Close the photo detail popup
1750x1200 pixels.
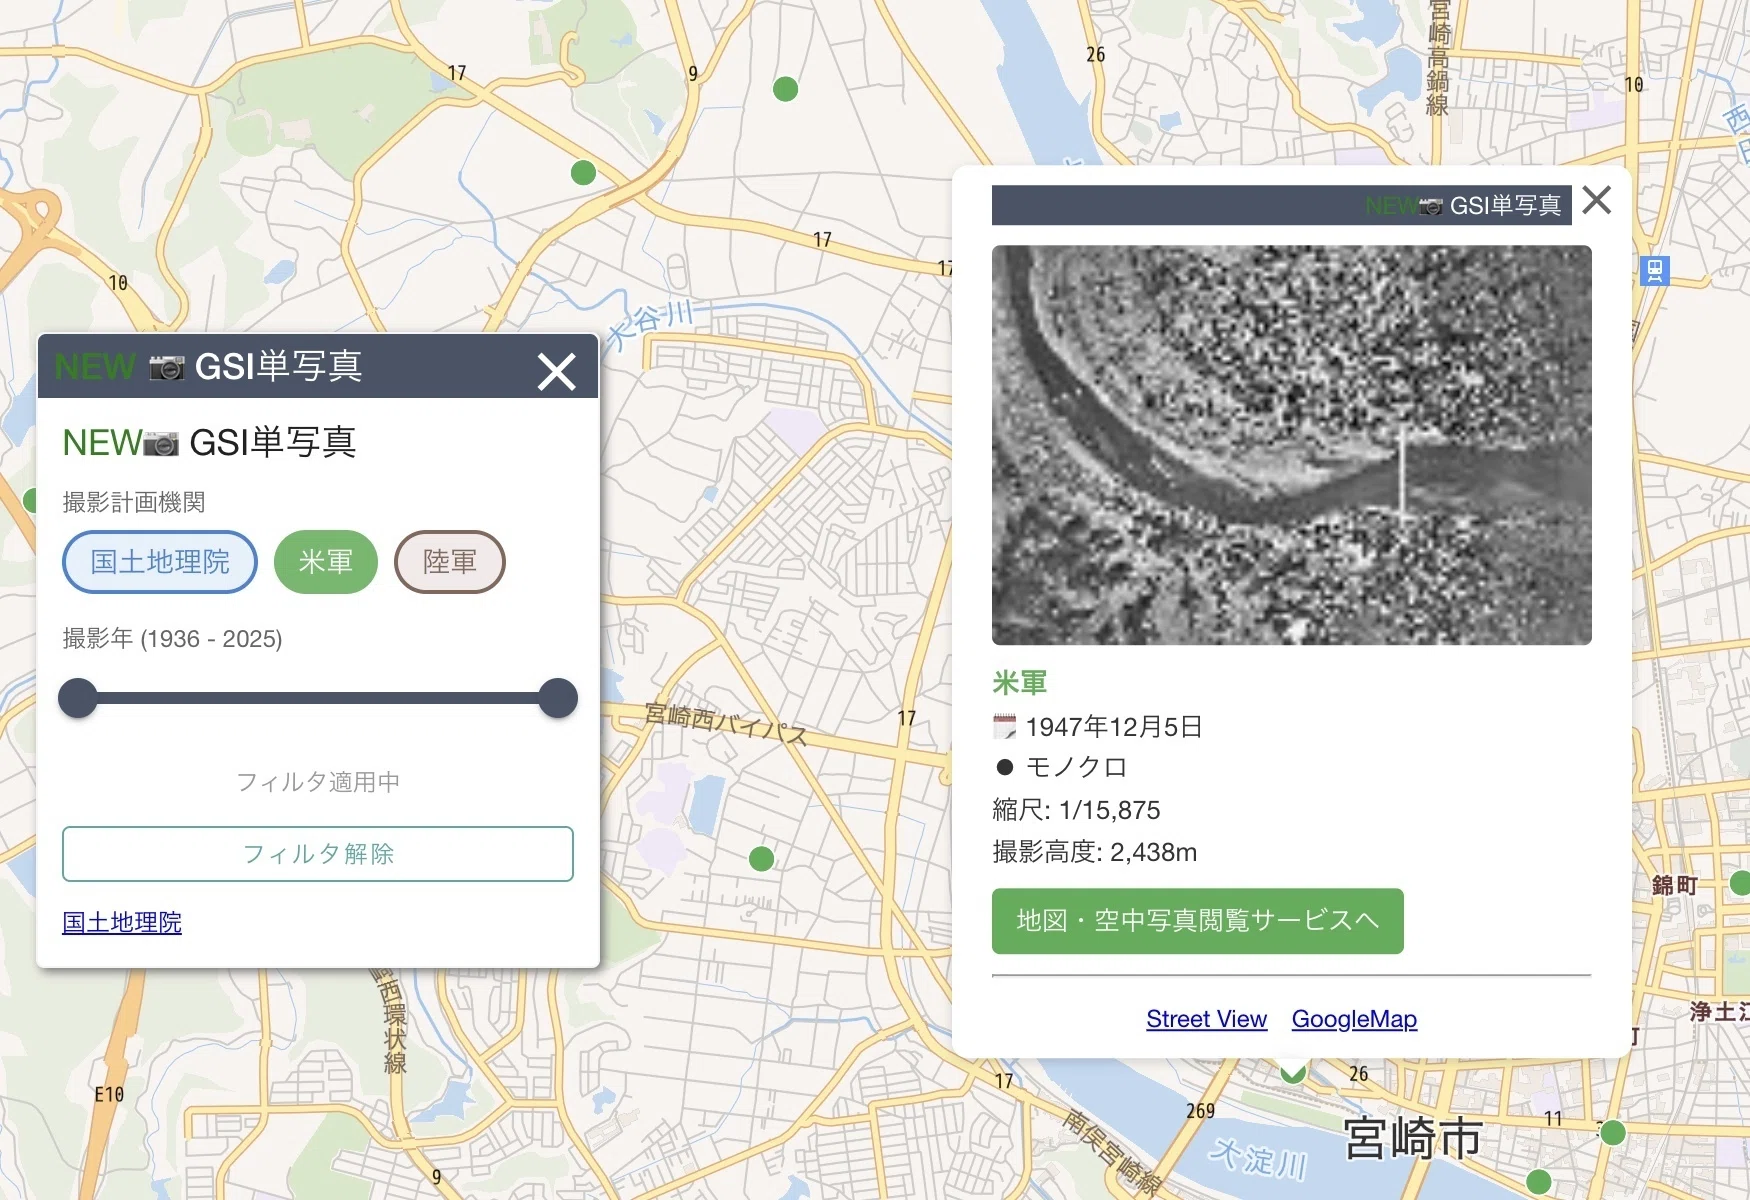[1597, 200]
